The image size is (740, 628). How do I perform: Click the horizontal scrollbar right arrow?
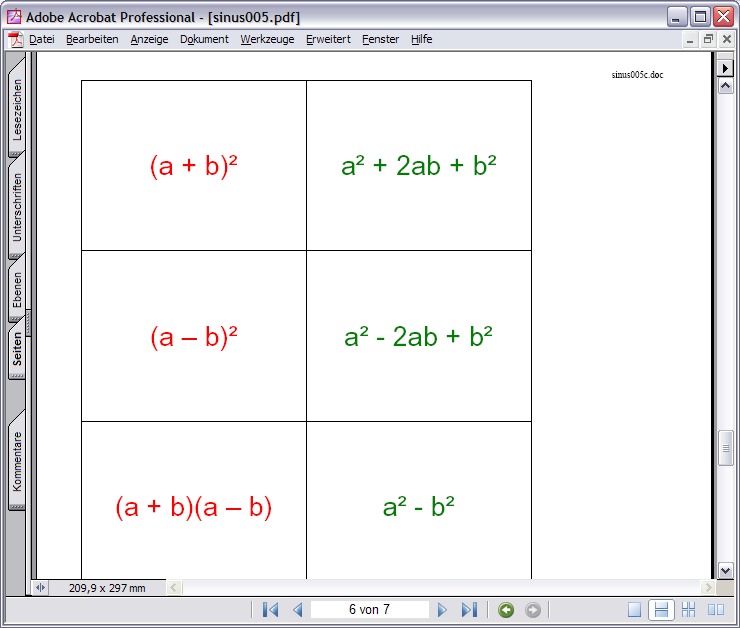(x=707, y=587)
